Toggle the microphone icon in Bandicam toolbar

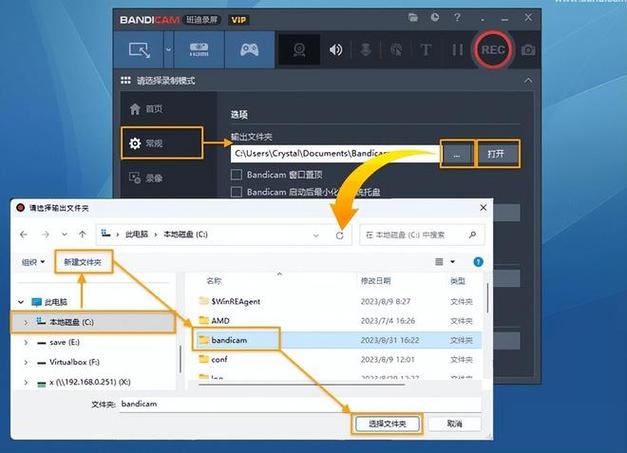point(365,50)
